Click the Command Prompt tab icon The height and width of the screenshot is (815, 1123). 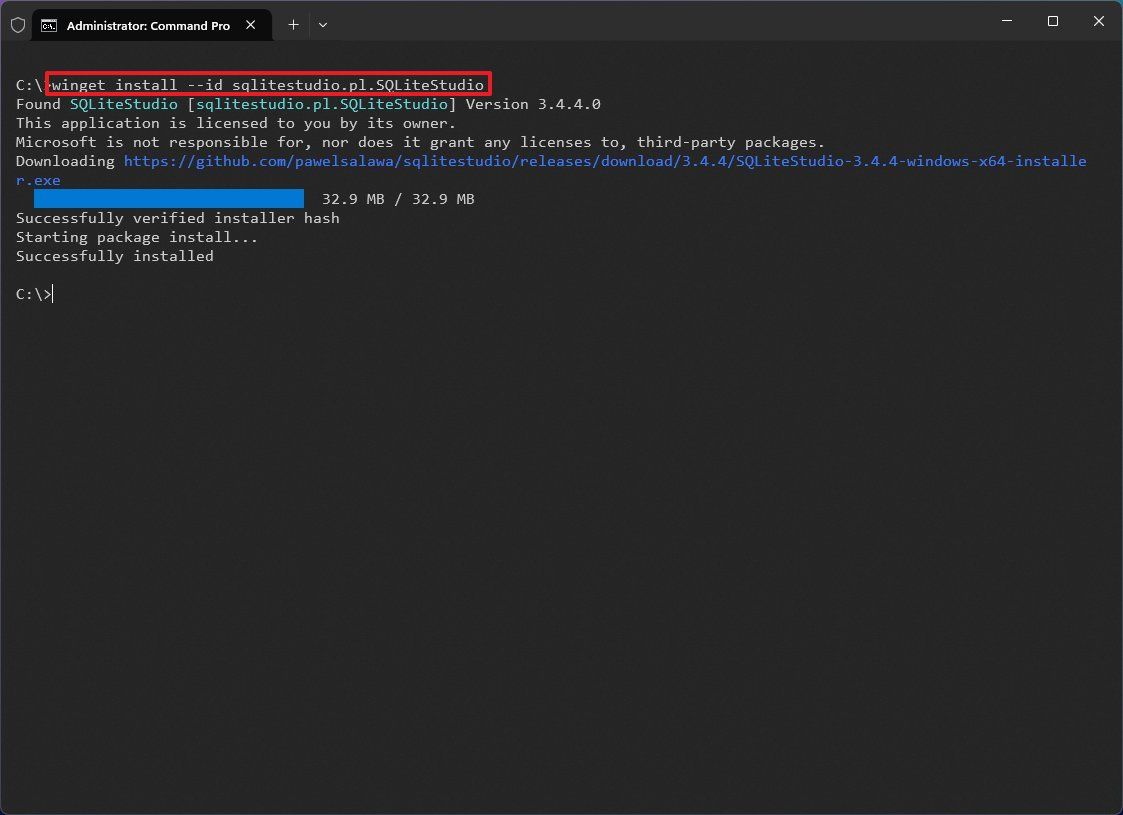49,26
